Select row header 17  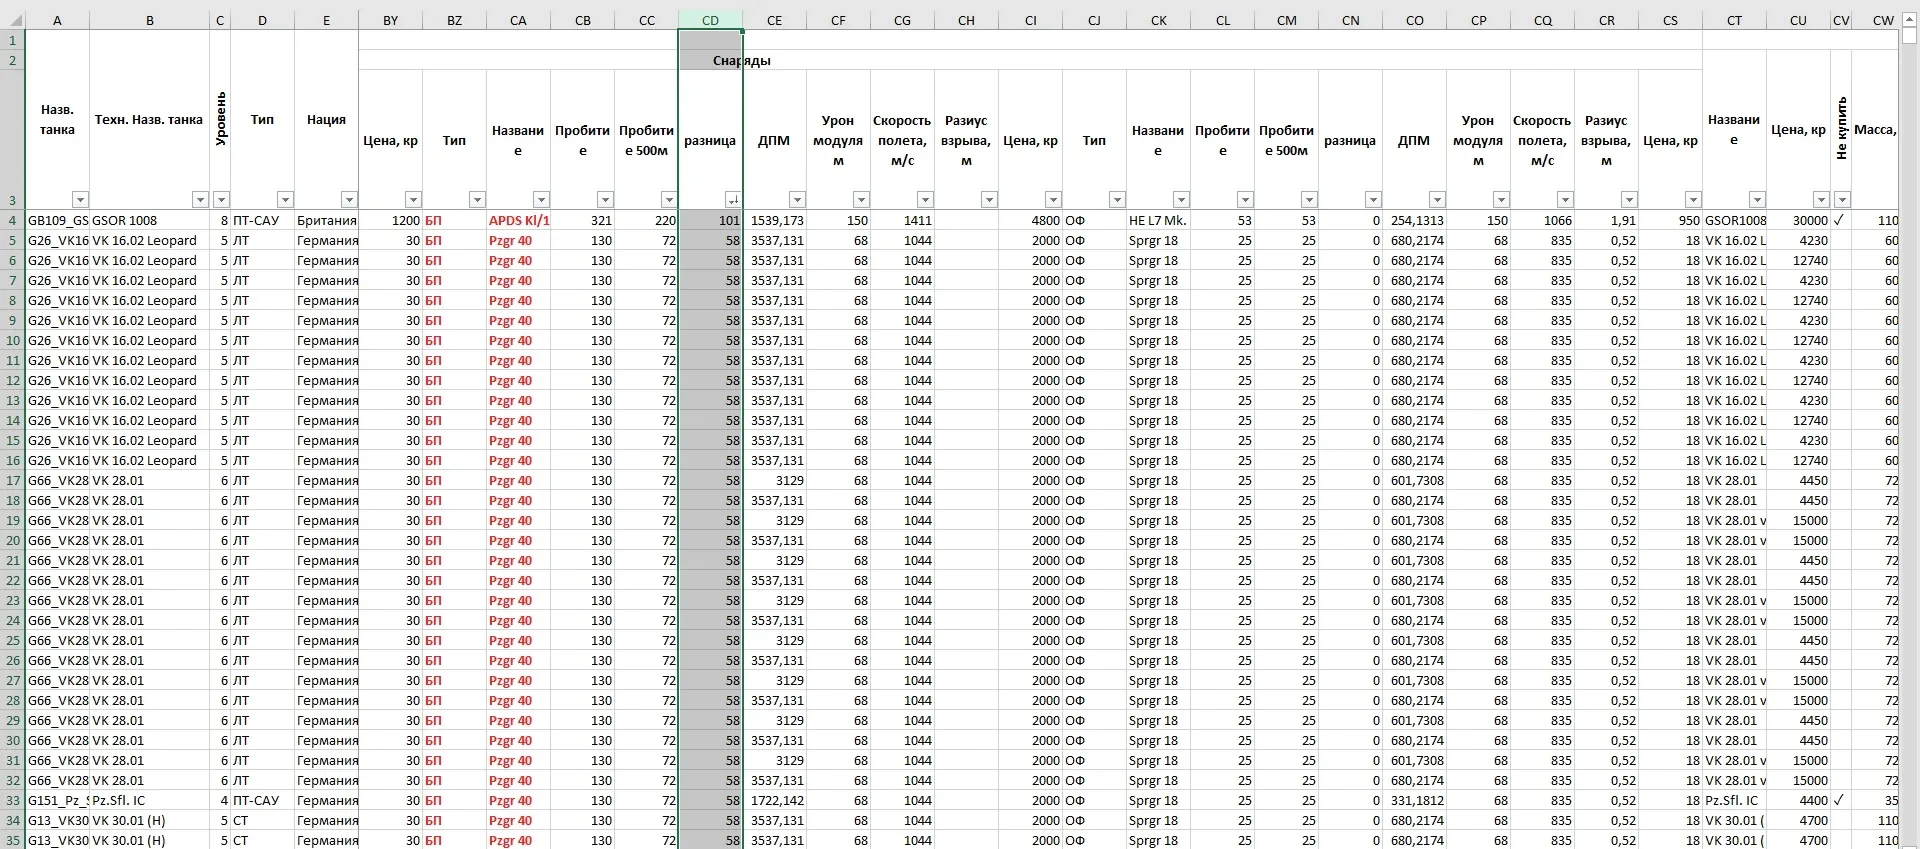(x=13, y=480)
